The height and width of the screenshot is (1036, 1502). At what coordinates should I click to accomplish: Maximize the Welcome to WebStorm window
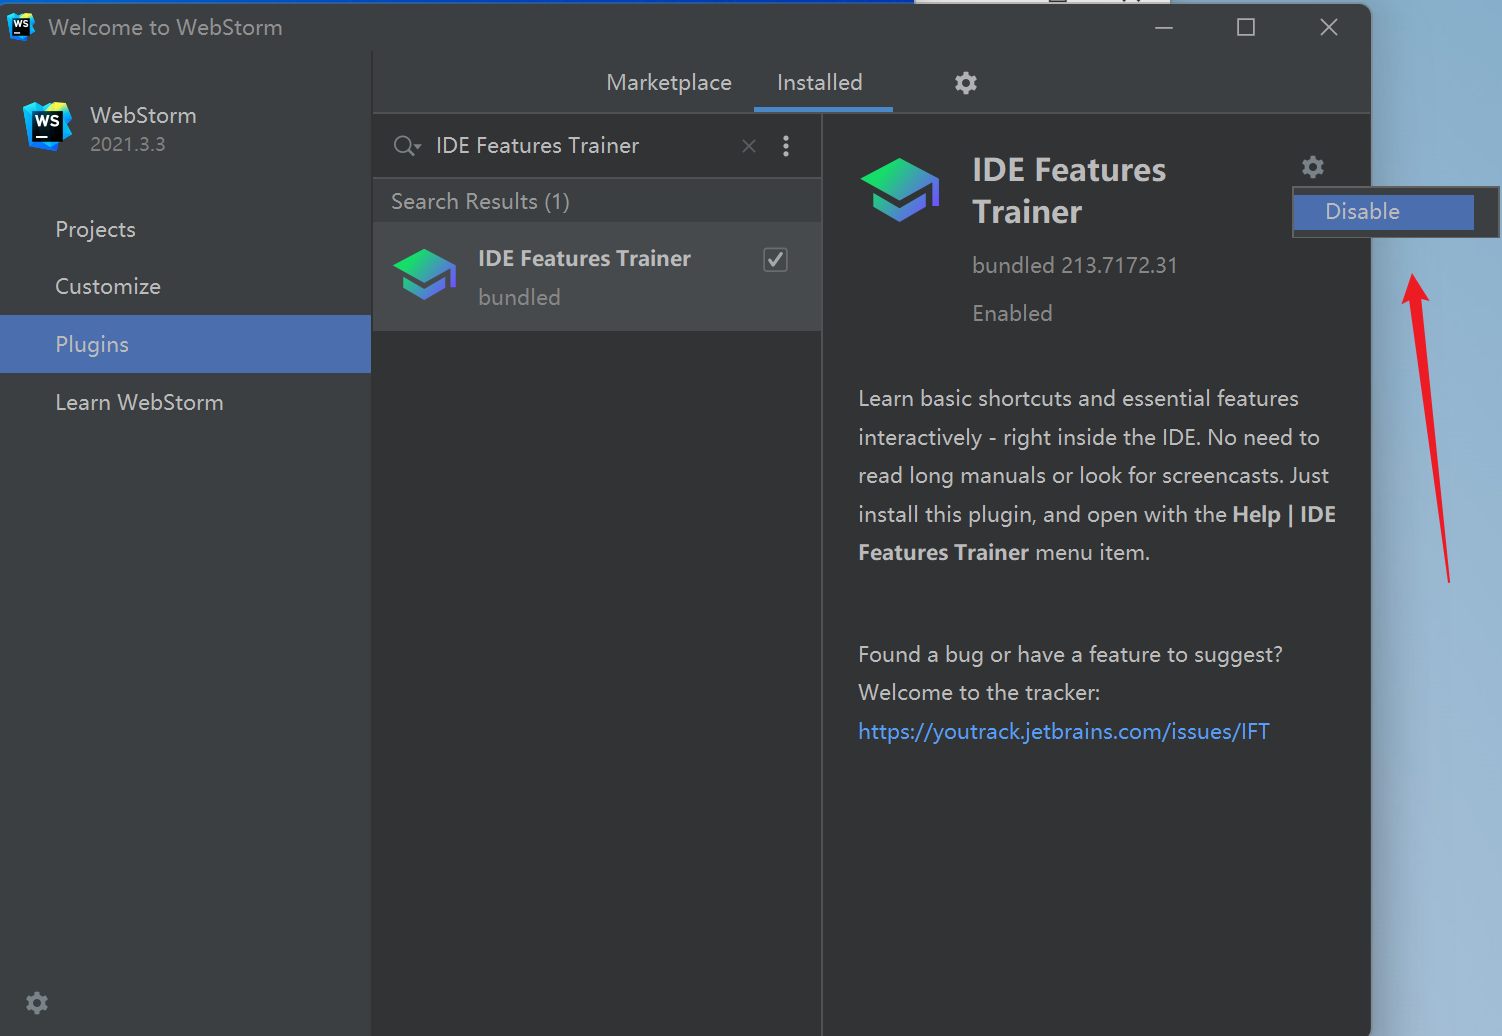click(1246, 27)
